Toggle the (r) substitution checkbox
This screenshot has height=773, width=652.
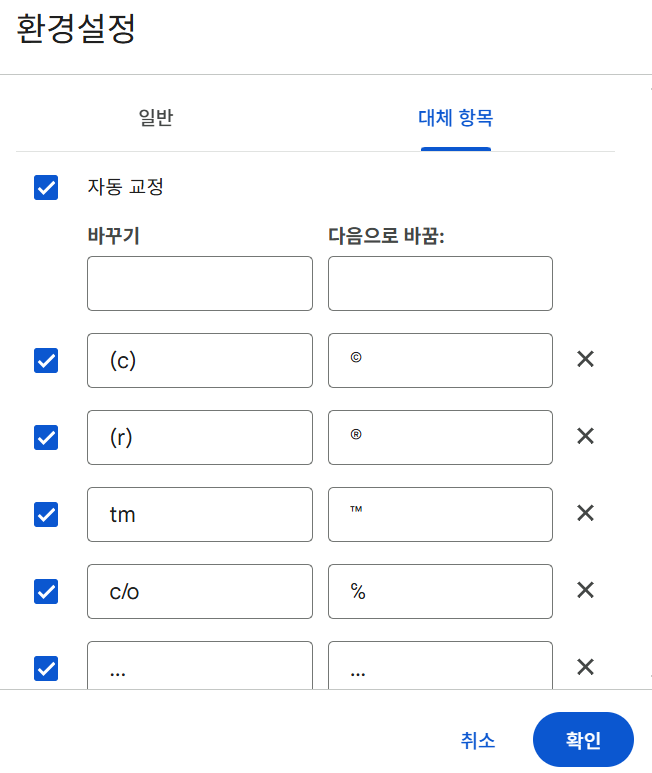click(46, 437)
